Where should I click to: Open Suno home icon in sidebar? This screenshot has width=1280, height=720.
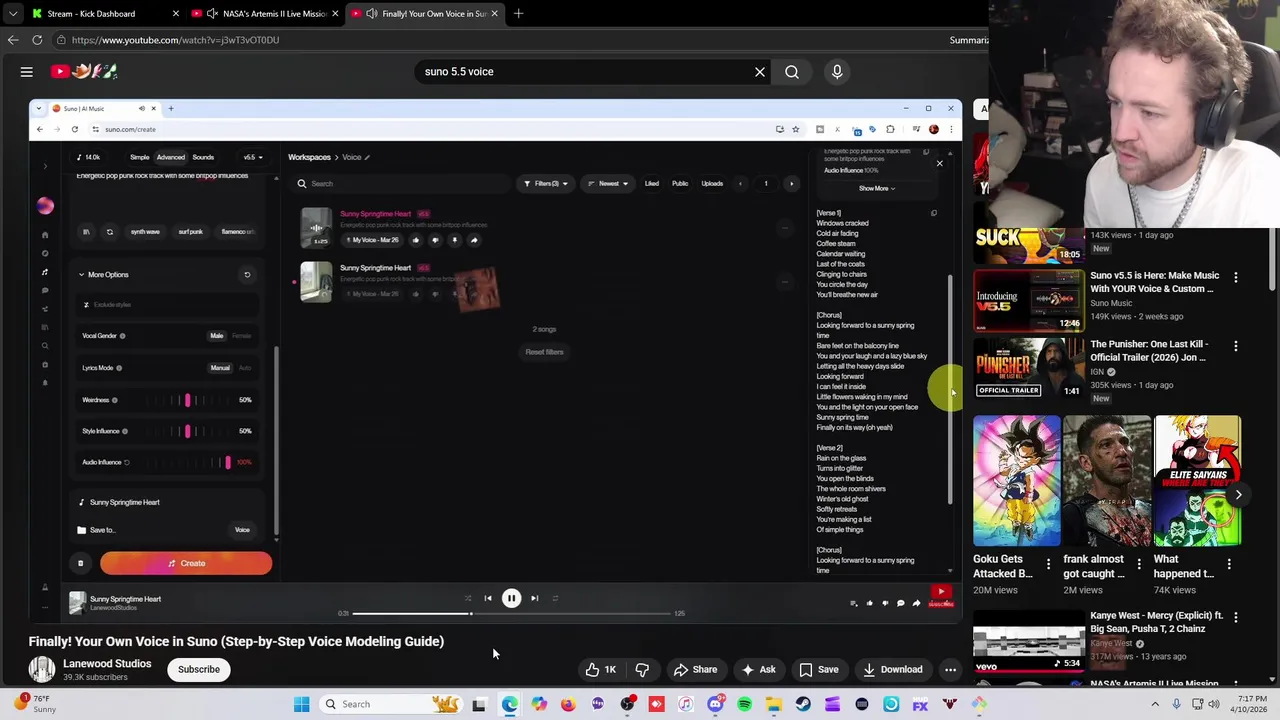(x=45, y=235)
